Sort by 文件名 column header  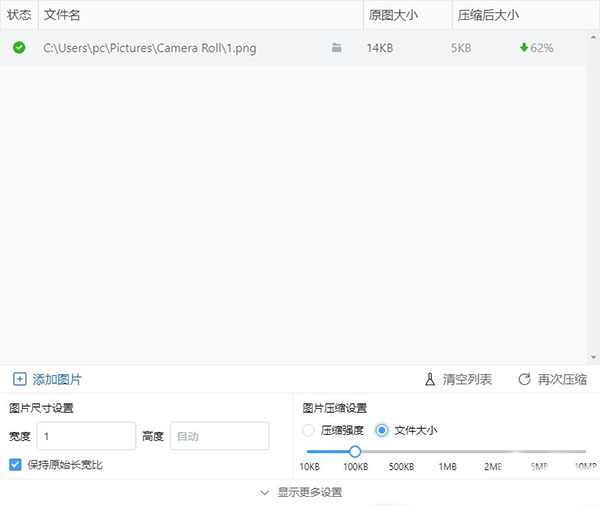tap(63, 15)
